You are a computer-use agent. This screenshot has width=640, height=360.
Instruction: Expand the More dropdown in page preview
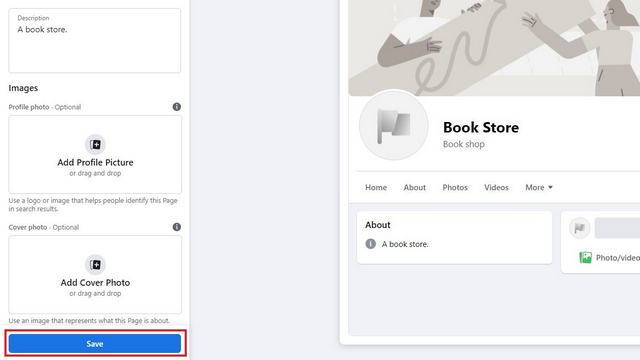point(539,187)
